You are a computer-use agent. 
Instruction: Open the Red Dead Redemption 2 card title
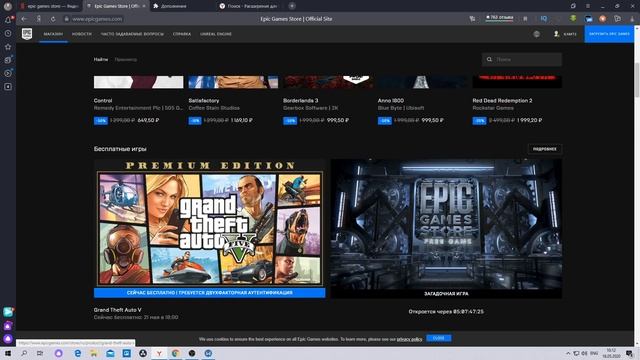502,100
